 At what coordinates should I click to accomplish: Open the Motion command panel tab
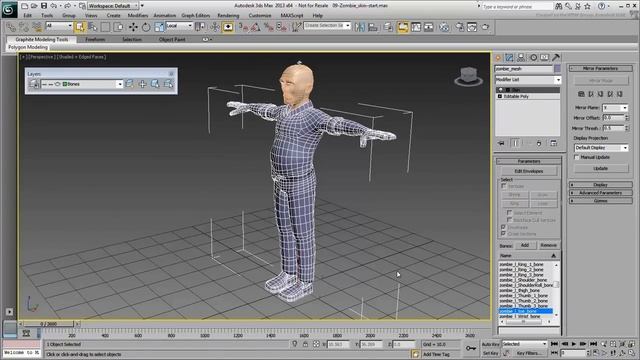[x=533, y=58]
